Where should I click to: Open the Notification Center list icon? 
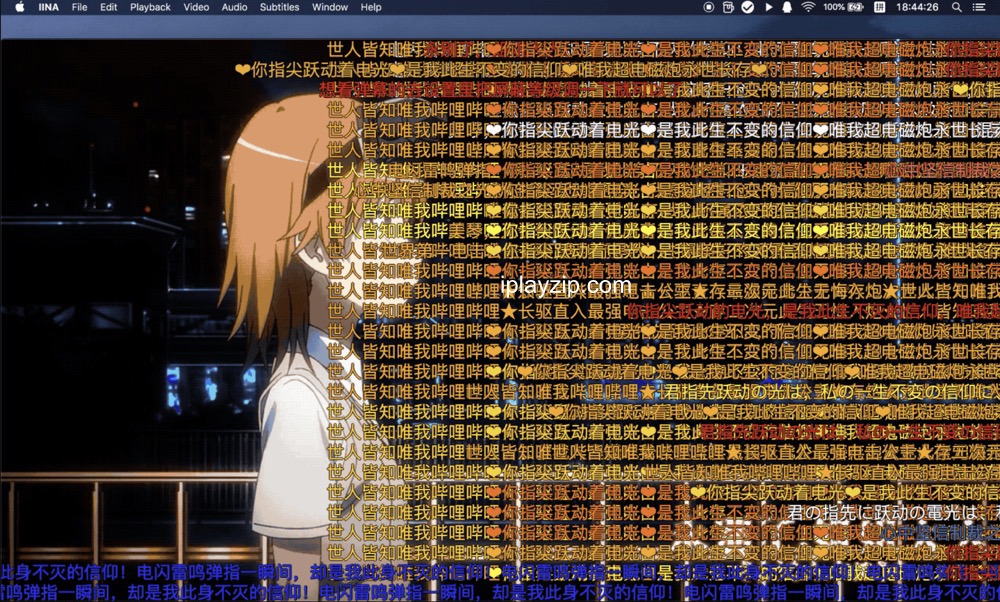click(979, 7)
